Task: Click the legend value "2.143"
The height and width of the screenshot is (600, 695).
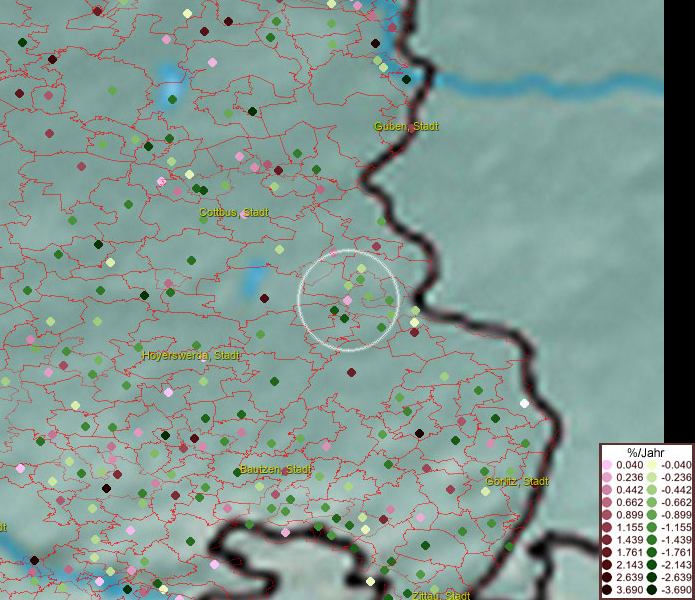Action: tap(629, 565)
